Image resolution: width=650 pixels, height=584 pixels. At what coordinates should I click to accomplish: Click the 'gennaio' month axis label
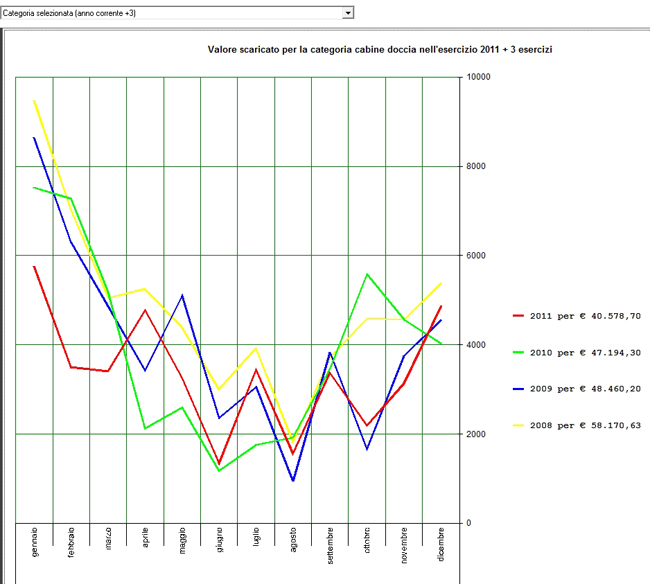click(x=34, y=542)
